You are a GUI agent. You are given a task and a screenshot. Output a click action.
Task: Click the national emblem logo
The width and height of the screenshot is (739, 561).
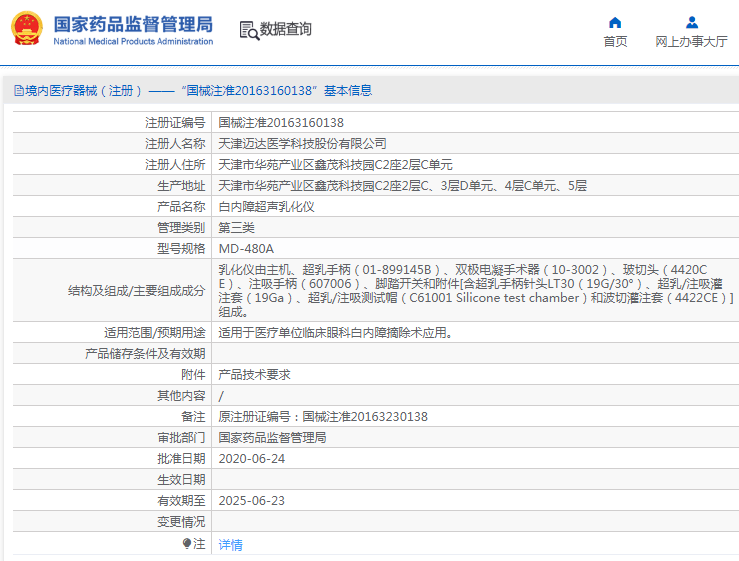[27, 29]
